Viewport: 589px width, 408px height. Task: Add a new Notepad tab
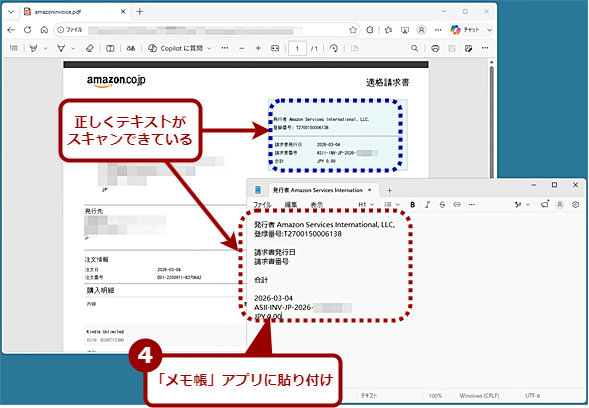(389, 190)
